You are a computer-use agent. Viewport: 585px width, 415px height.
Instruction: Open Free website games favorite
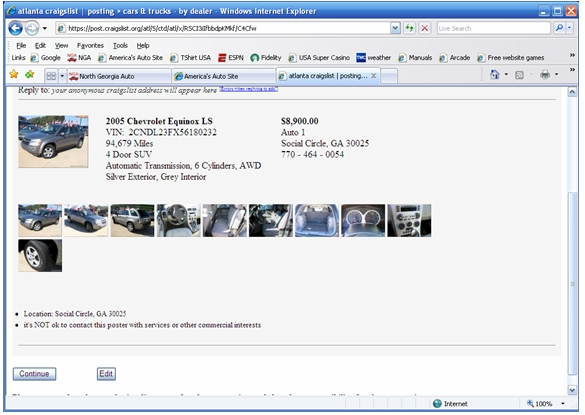(x=511, y=58)
